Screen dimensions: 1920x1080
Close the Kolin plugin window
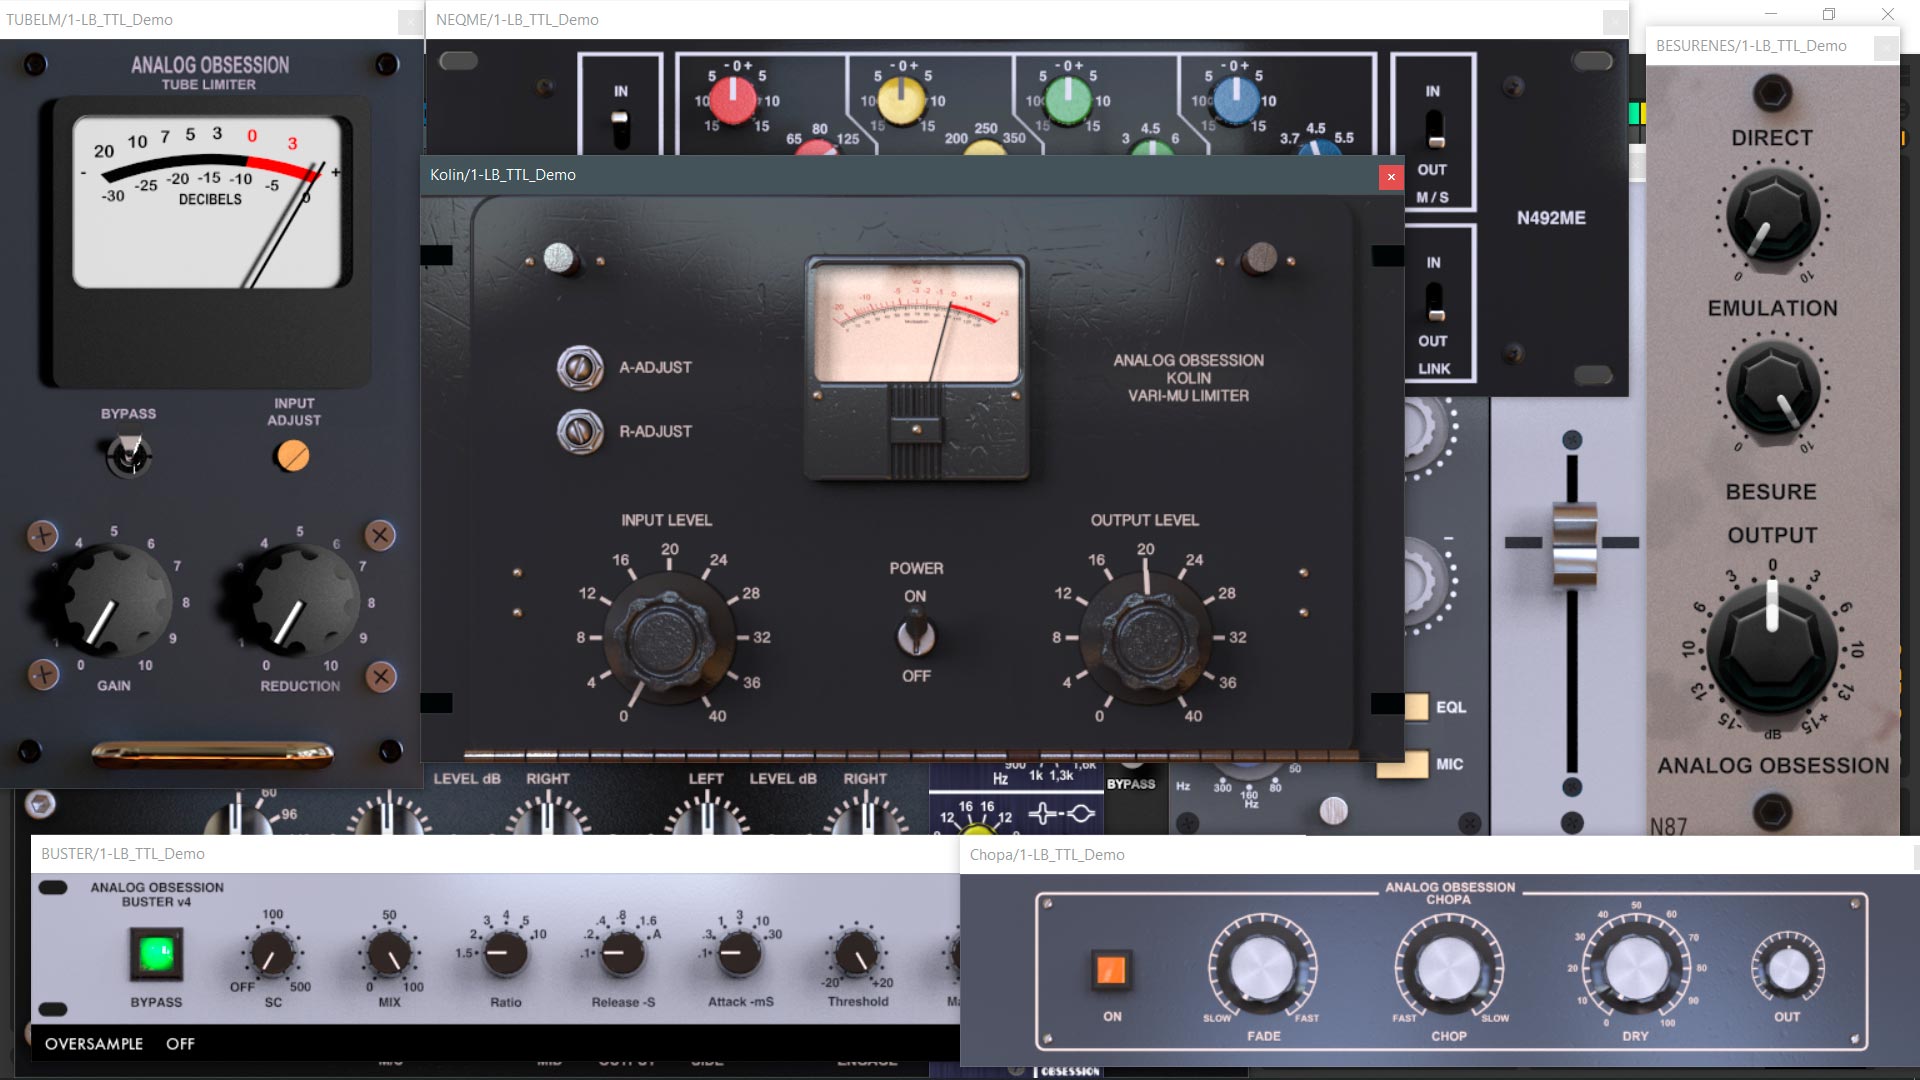(x=1390, y=177)
